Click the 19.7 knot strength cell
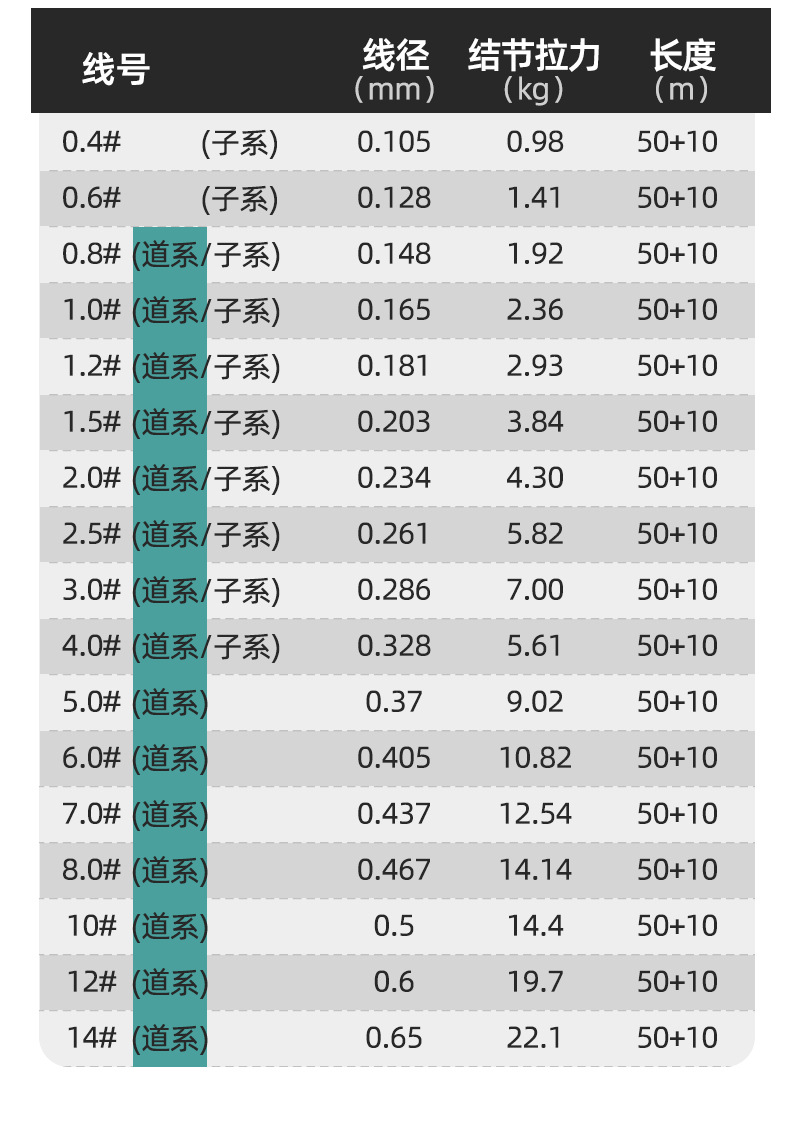 click(x=535, y=982)
